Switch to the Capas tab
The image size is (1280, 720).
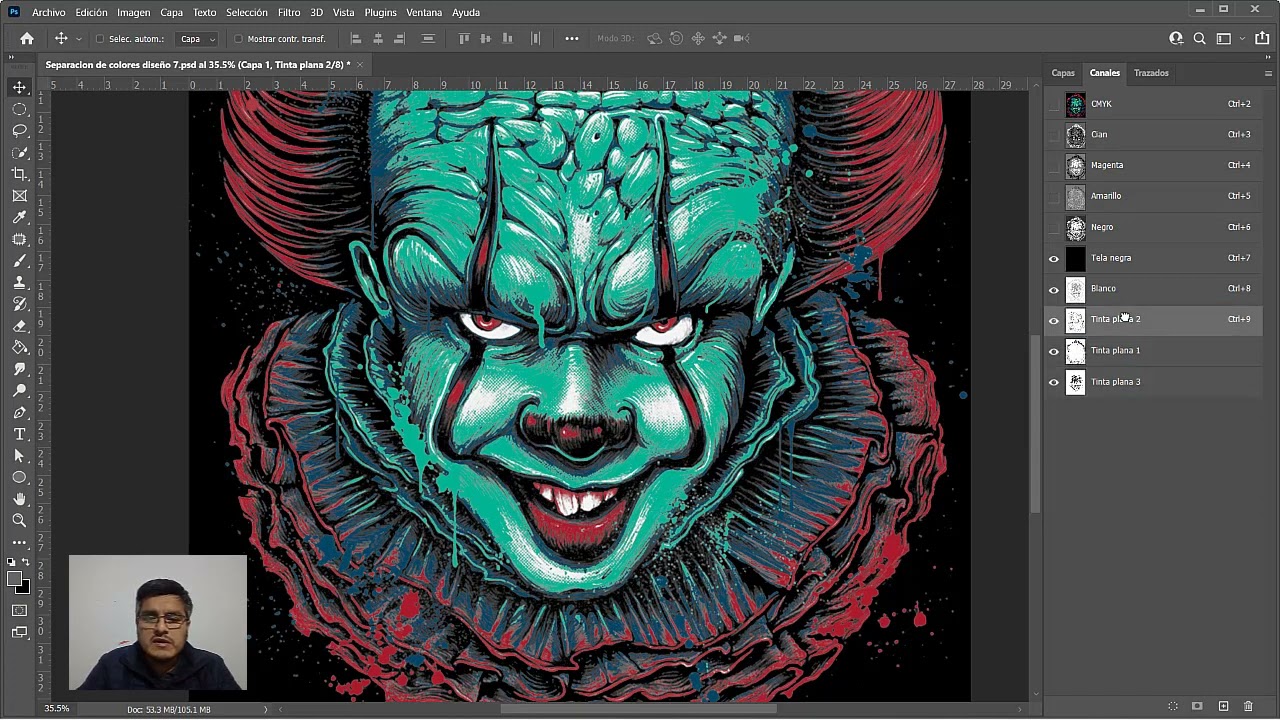point(1063,73)
